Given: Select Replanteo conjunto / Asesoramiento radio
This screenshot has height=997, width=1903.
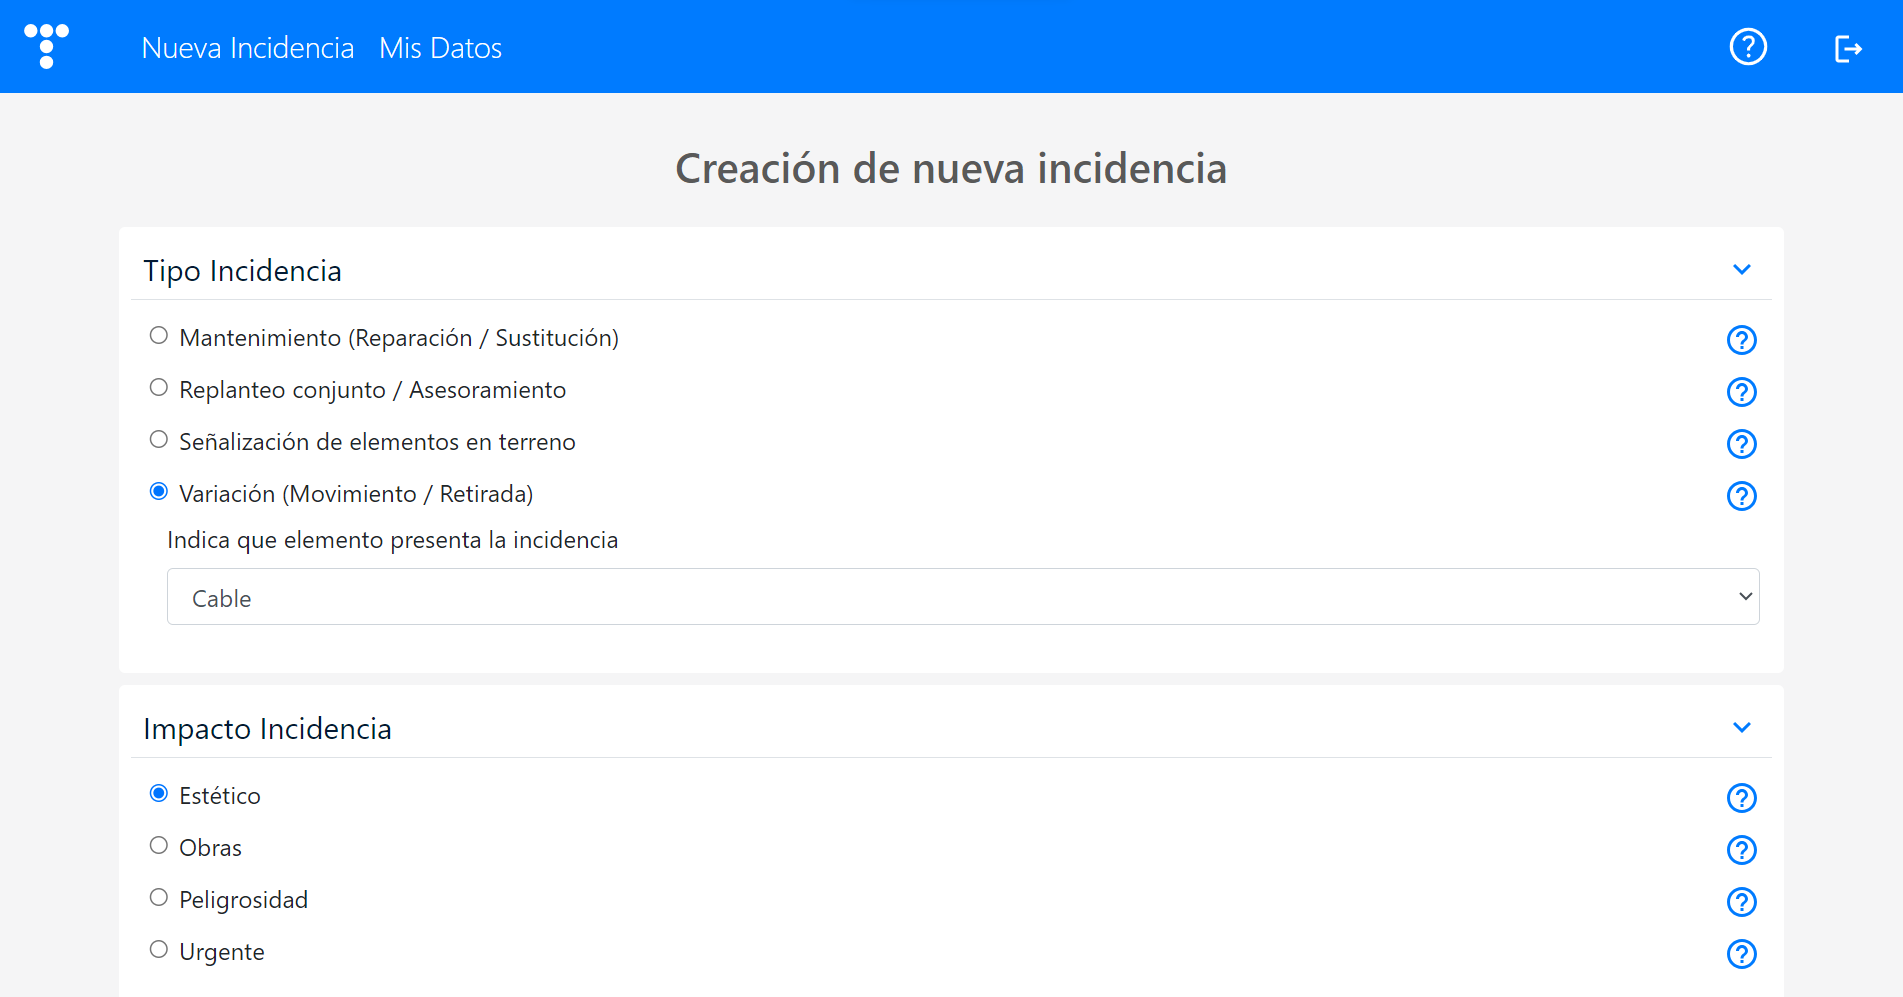Looking at the screenshot, I should click(159, 388).
